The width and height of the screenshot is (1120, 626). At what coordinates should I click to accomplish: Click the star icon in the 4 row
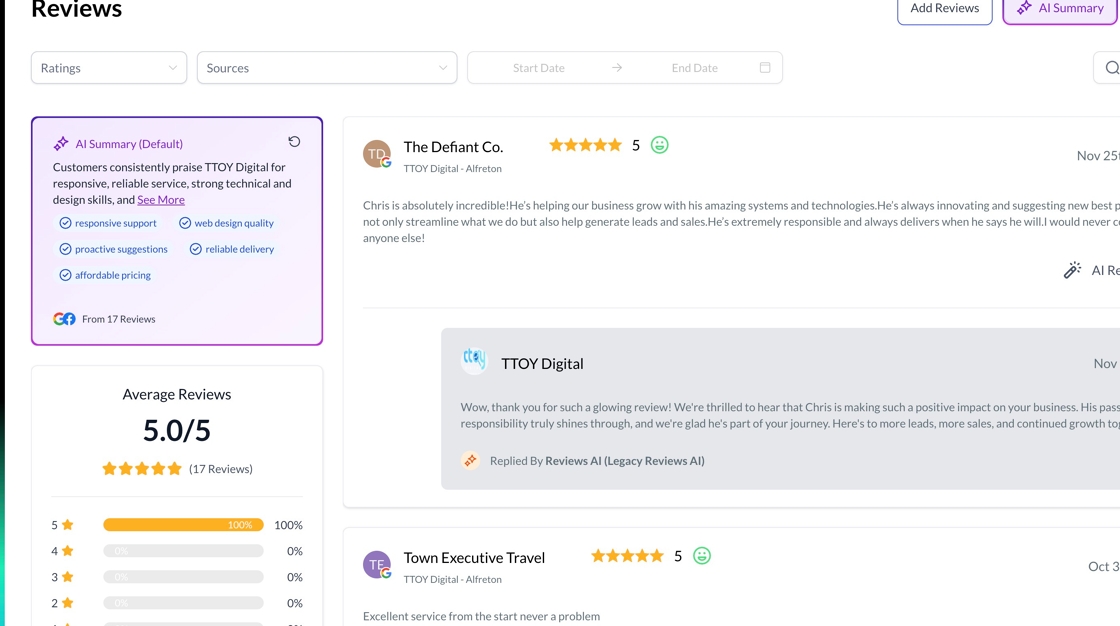(x=68, y=550)
